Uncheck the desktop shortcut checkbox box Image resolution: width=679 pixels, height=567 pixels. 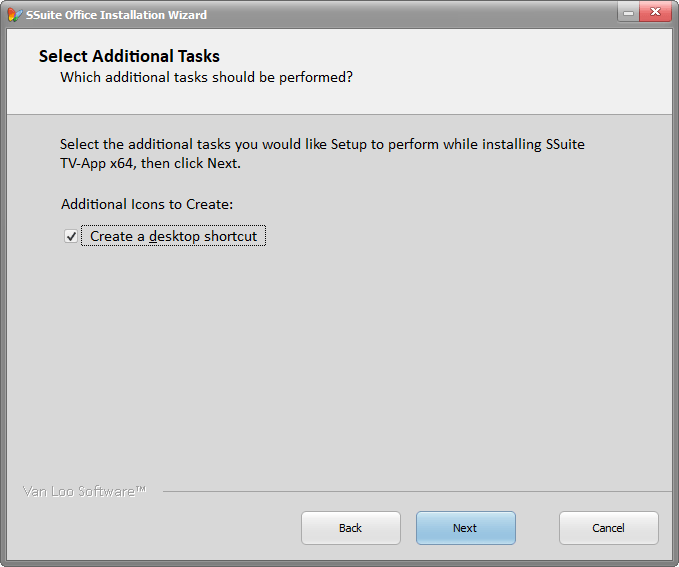pos(71,237)
